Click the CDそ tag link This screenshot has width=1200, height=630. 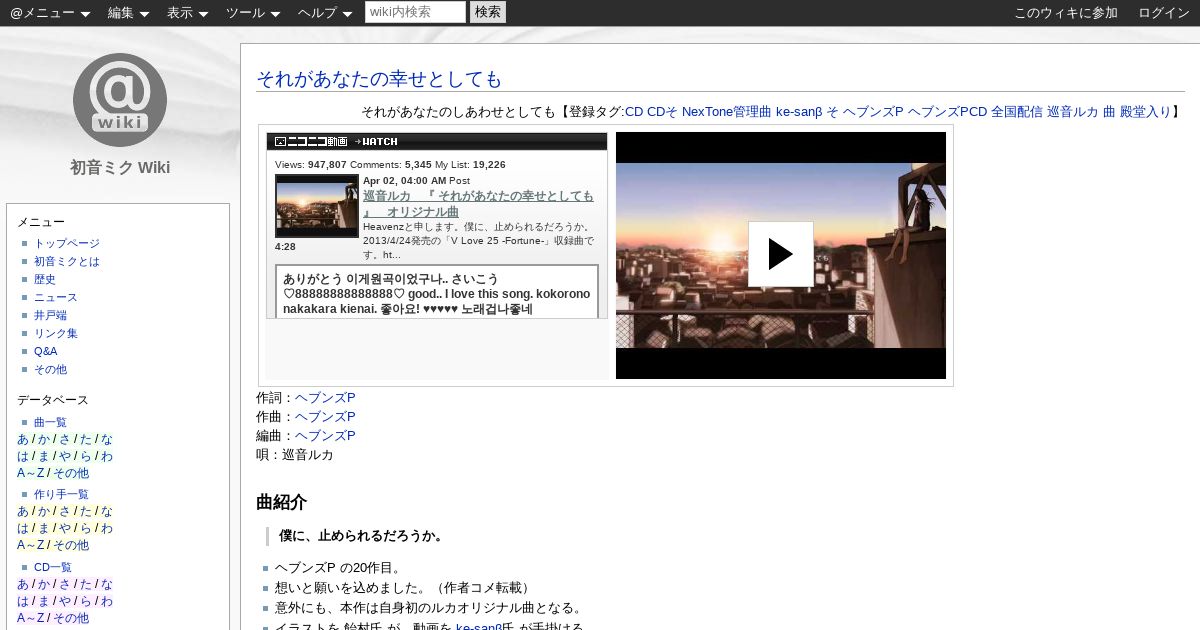click(x=662, y=112)
